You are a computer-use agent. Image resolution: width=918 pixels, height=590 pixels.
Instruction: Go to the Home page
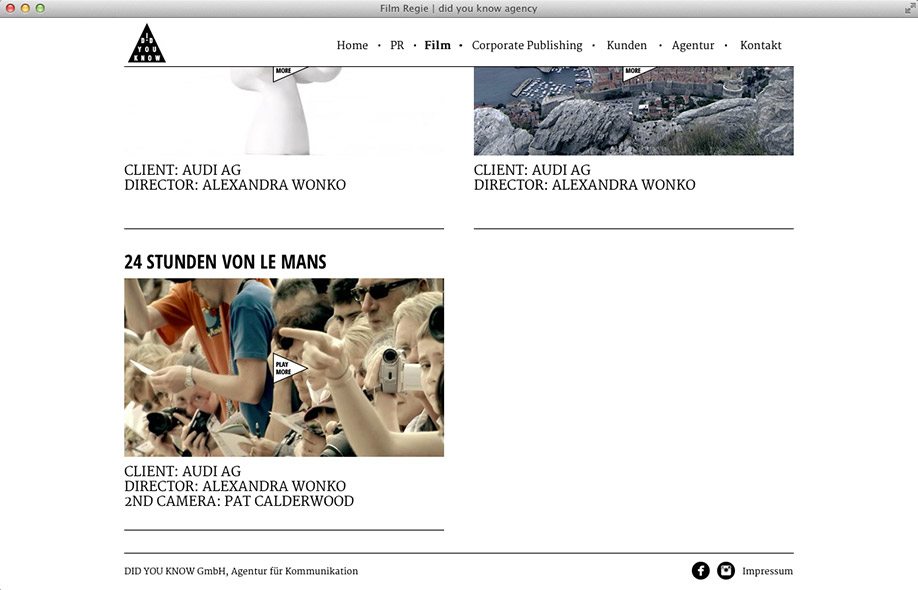tap(352, 45)
